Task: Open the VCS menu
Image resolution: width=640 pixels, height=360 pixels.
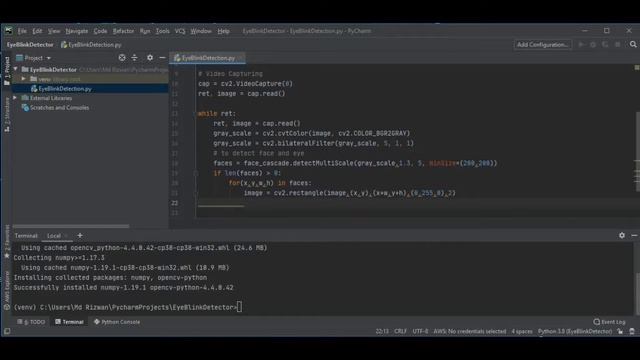Action: [180, 31]
